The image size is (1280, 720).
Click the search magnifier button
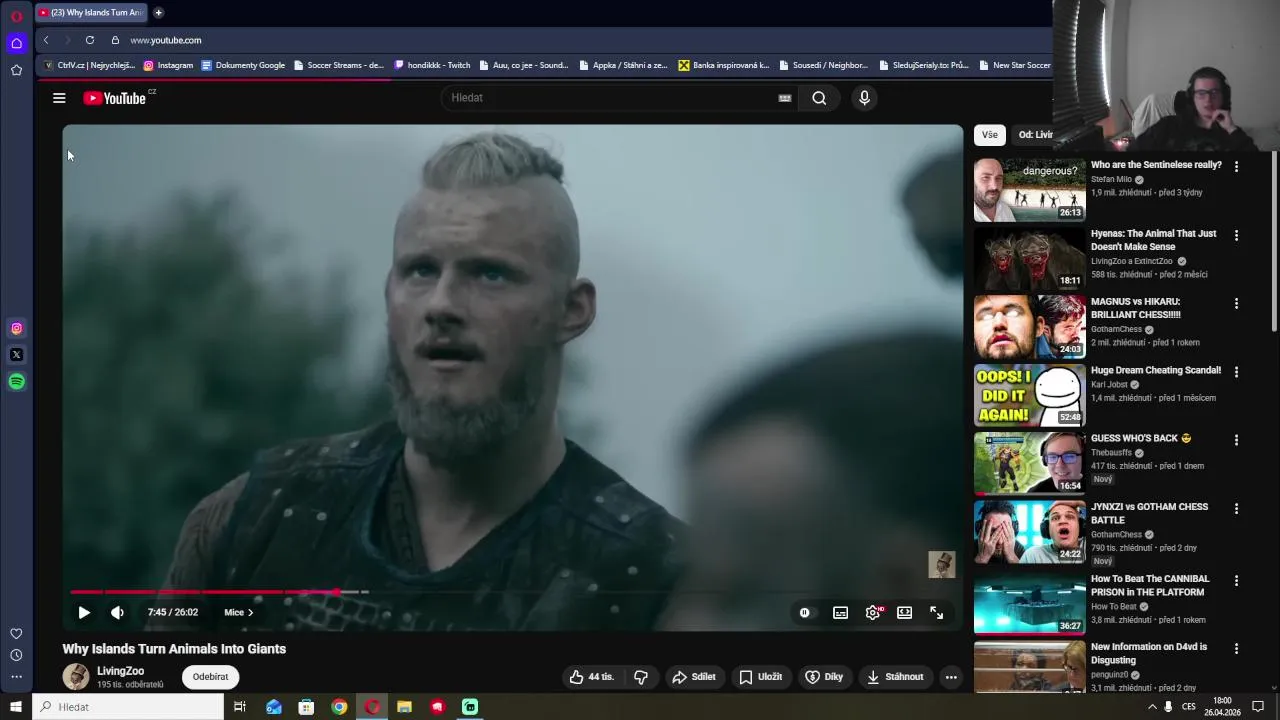[x=819, y=98]
